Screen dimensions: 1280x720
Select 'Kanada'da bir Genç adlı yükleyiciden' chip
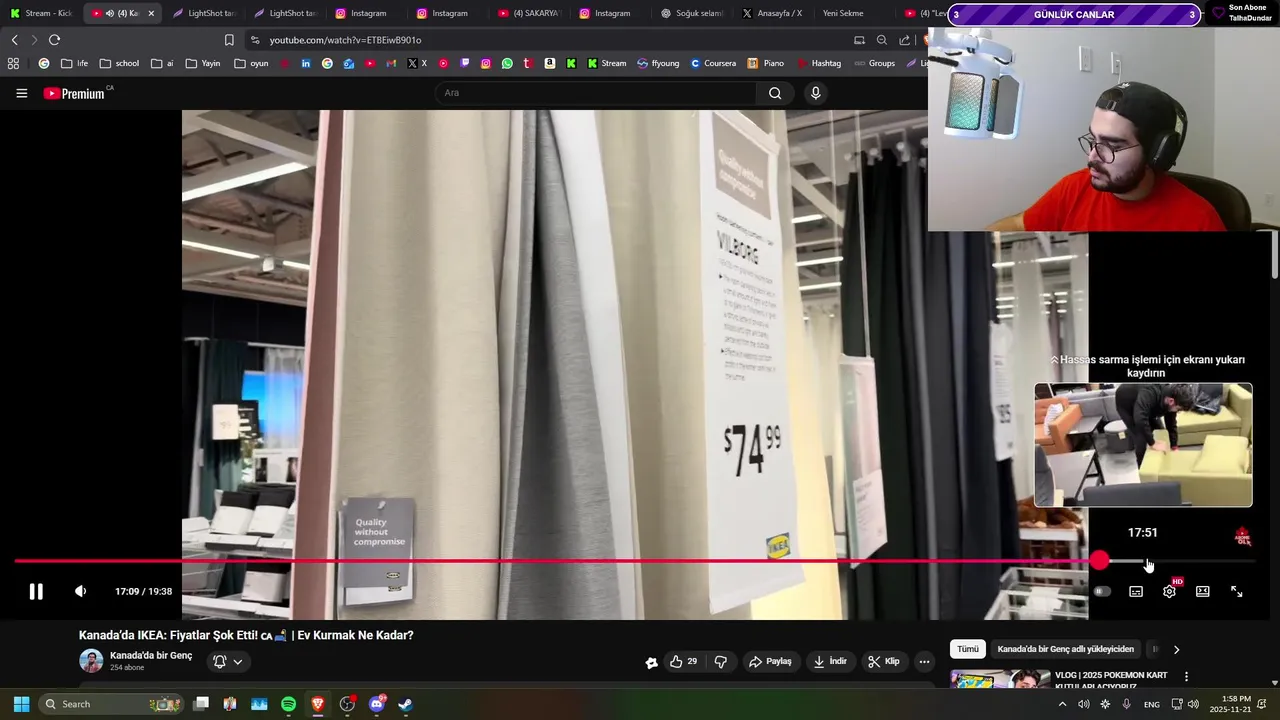pyautogui.click(x=1066, y=649)
